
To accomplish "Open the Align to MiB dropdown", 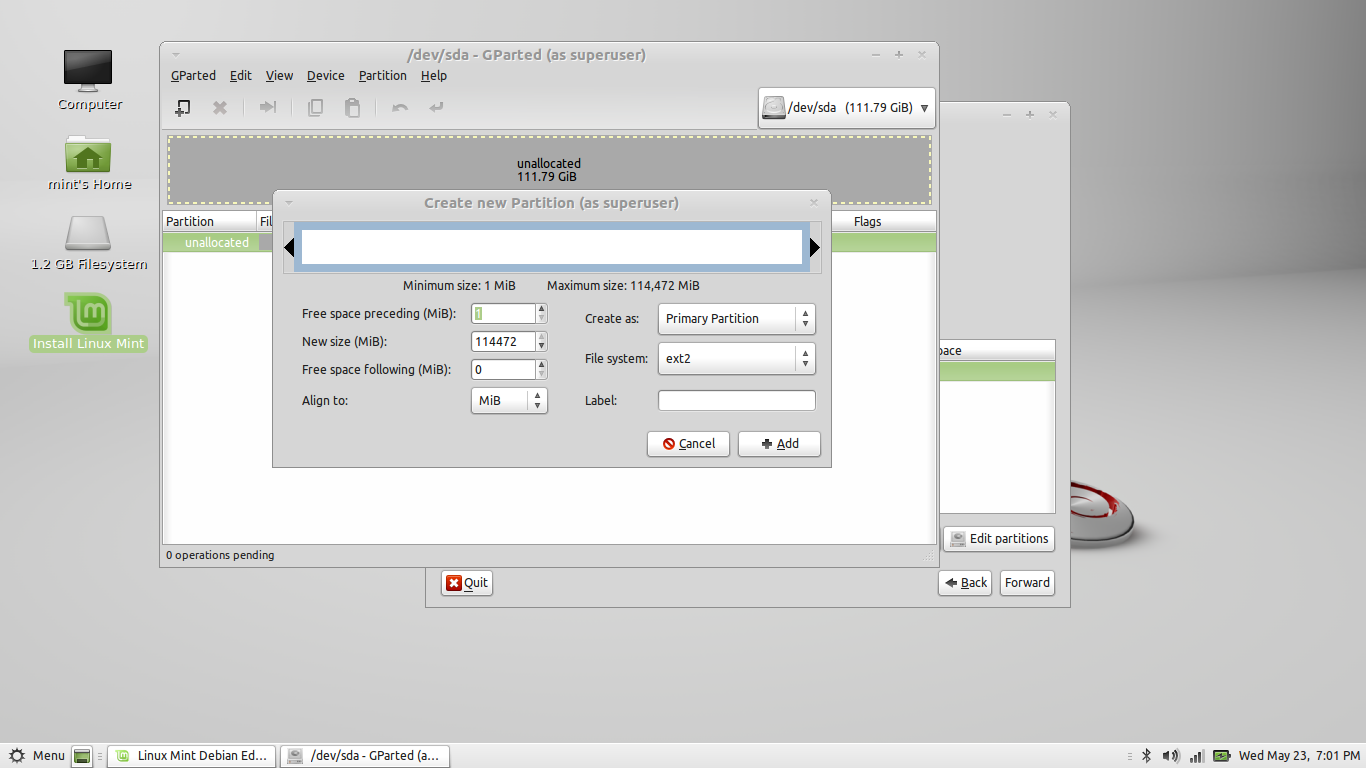I will pos(509,400).
